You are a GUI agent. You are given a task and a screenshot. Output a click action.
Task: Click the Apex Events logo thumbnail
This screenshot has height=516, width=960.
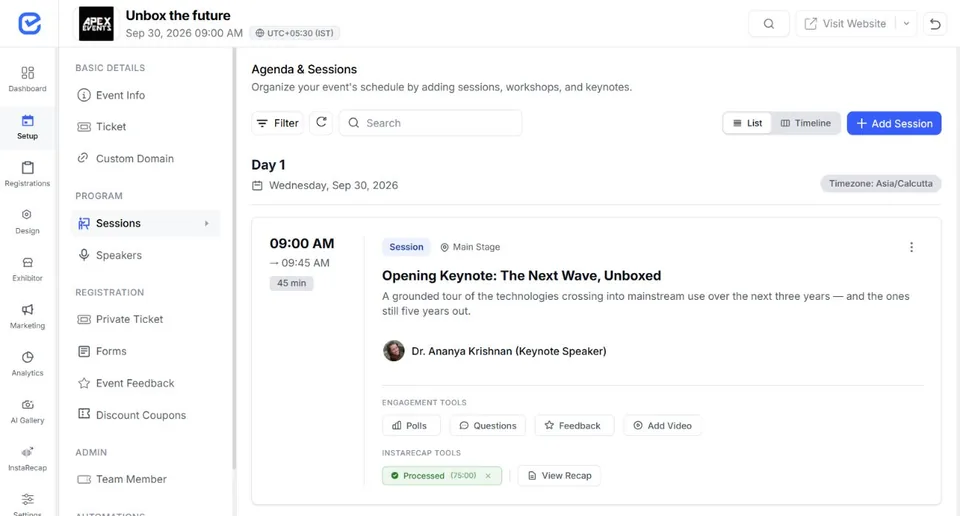[x=96, y=24]
